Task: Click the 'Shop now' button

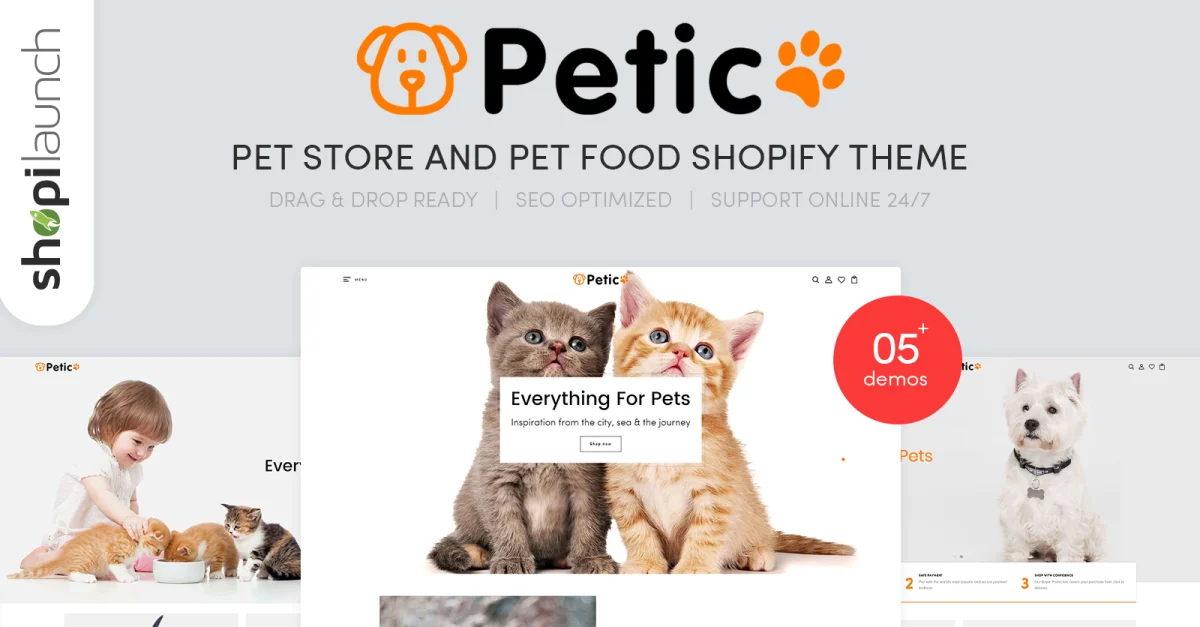Action: point(600,444)
